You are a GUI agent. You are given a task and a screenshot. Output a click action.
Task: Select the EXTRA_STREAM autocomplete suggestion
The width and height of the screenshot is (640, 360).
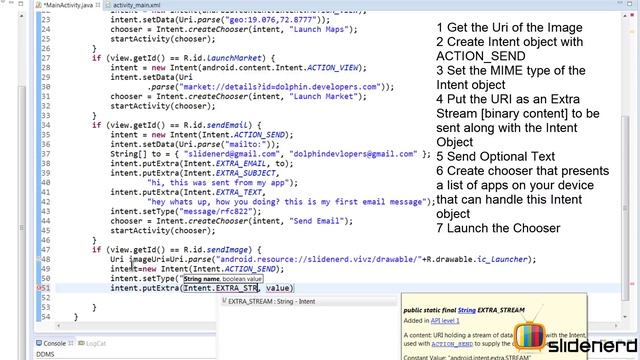point(309,302)
